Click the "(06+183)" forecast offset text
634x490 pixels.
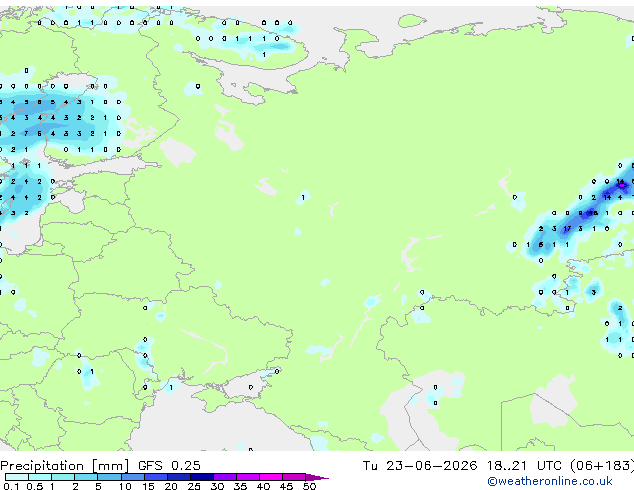tap(602, 465)
